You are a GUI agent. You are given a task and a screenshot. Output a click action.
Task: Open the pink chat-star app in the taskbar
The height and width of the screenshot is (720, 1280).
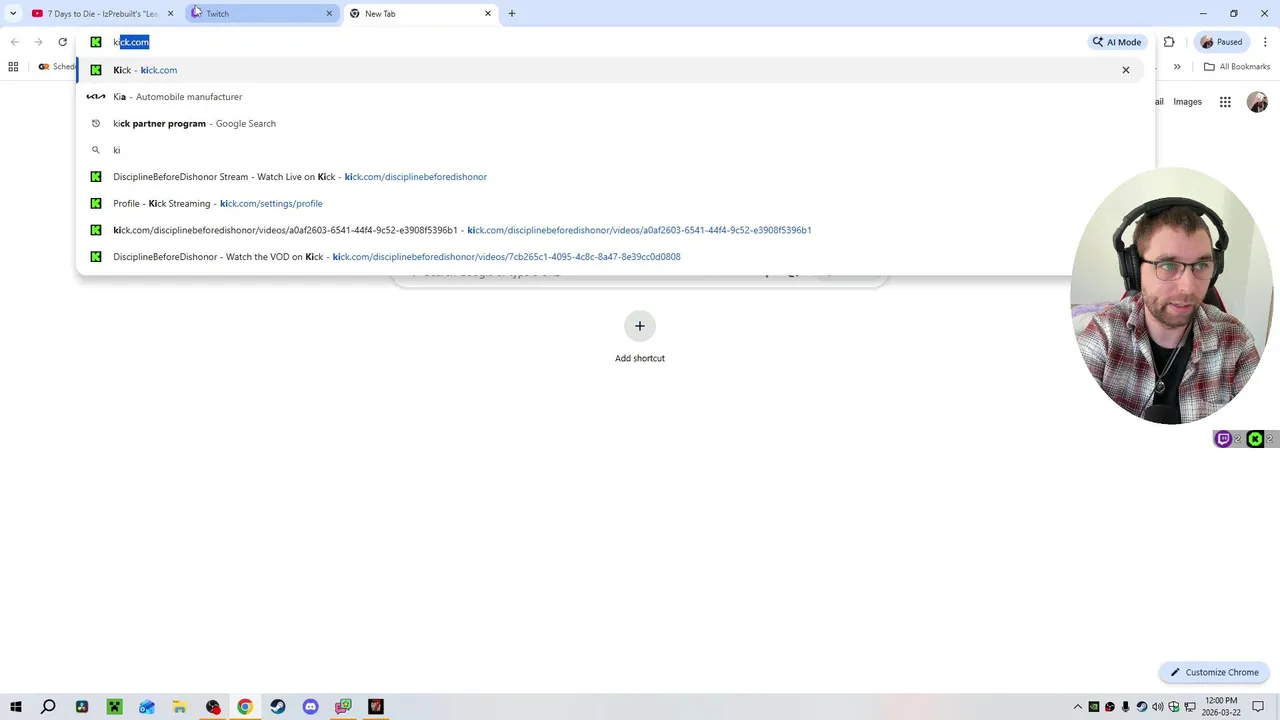[x=343, y=707]
